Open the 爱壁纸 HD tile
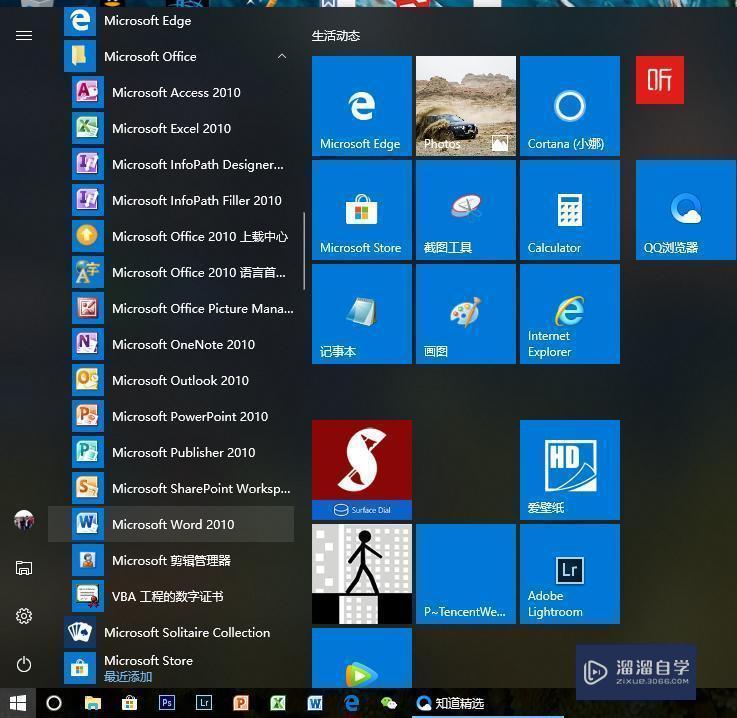The height and width of the screenshot is (718, 737). [x=570, y=470]
